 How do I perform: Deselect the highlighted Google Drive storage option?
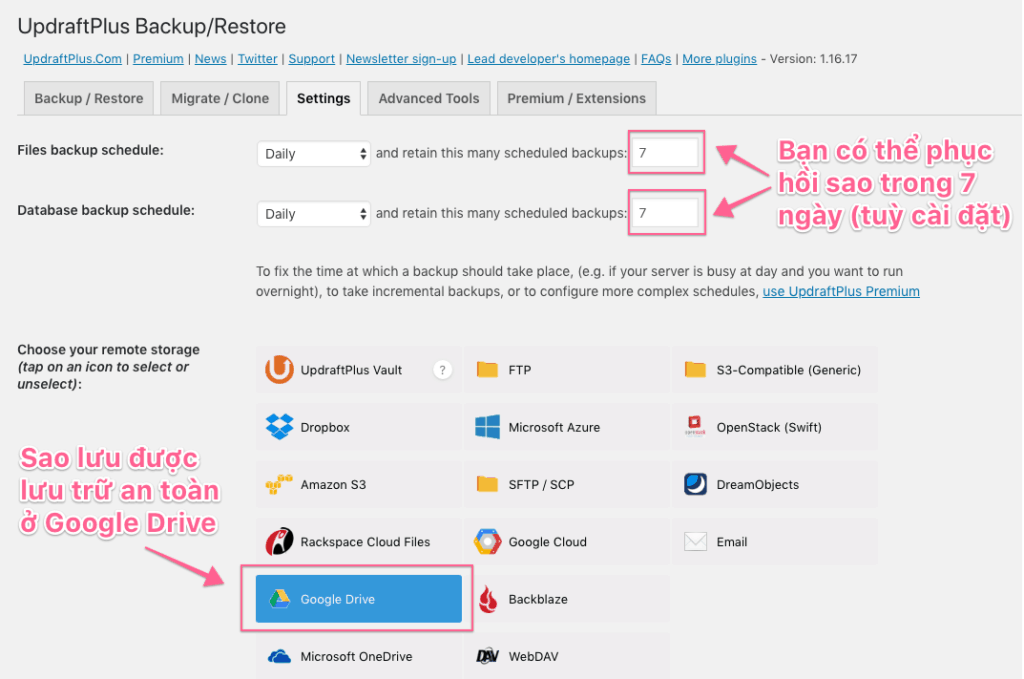(358, 599)
